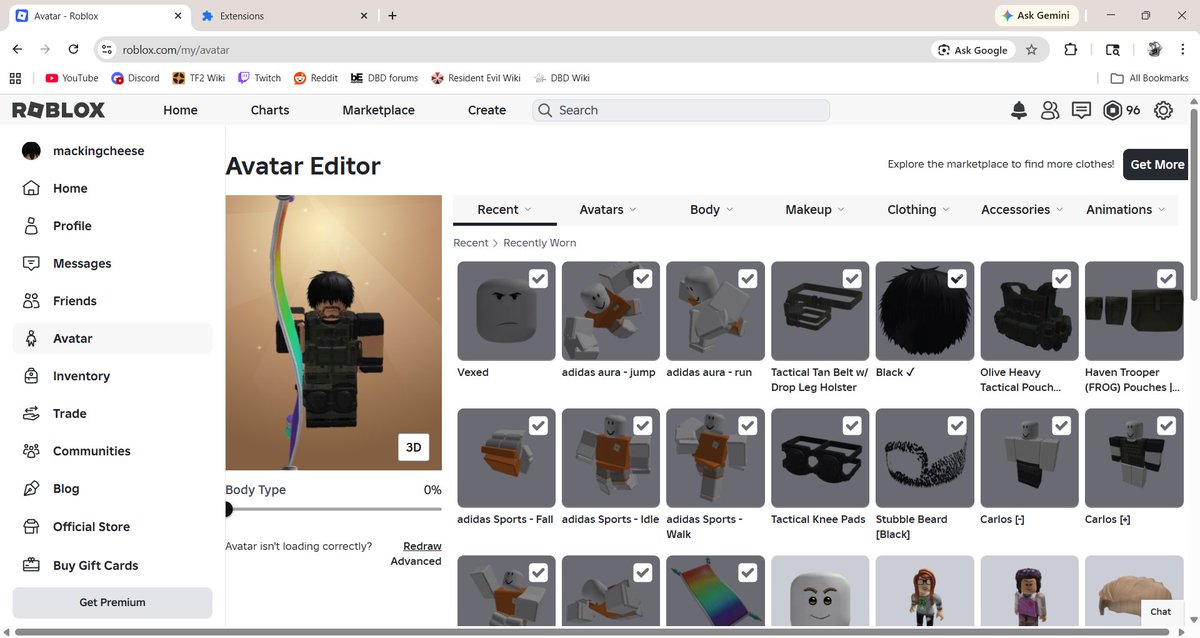1200x638 pixels.
Task: Uncheck Tactical Tan Belt w/ Drop Leg Holster
Action: (x=852, y=278)
